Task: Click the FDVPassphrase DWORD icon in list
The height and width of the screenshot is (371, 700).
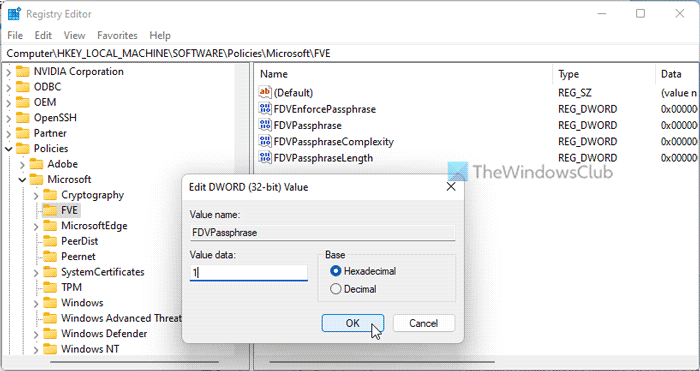Action: pyautogui.click(x=265, y=125)
